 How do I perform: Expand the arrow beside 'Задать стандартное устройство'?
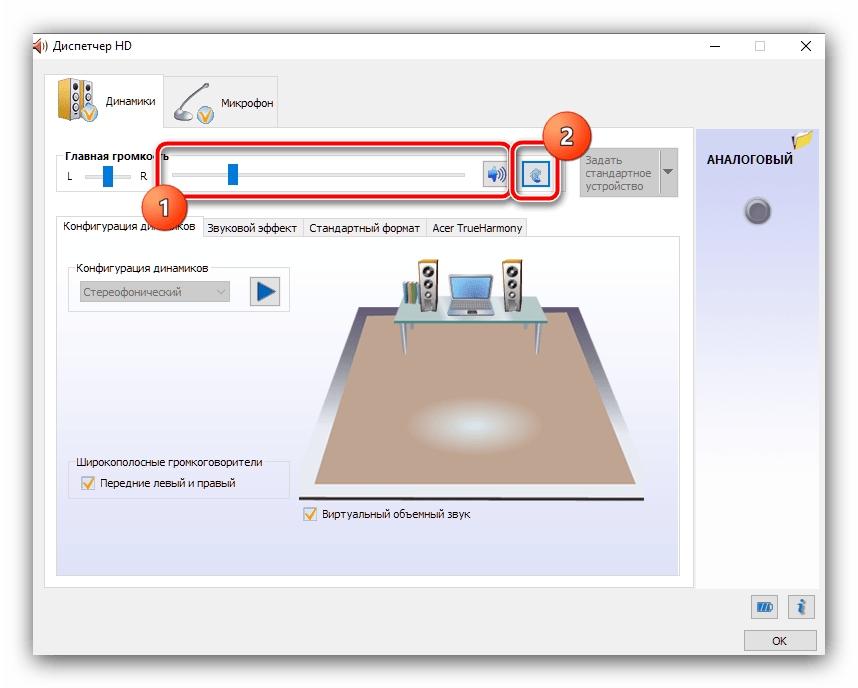(668, 172)
